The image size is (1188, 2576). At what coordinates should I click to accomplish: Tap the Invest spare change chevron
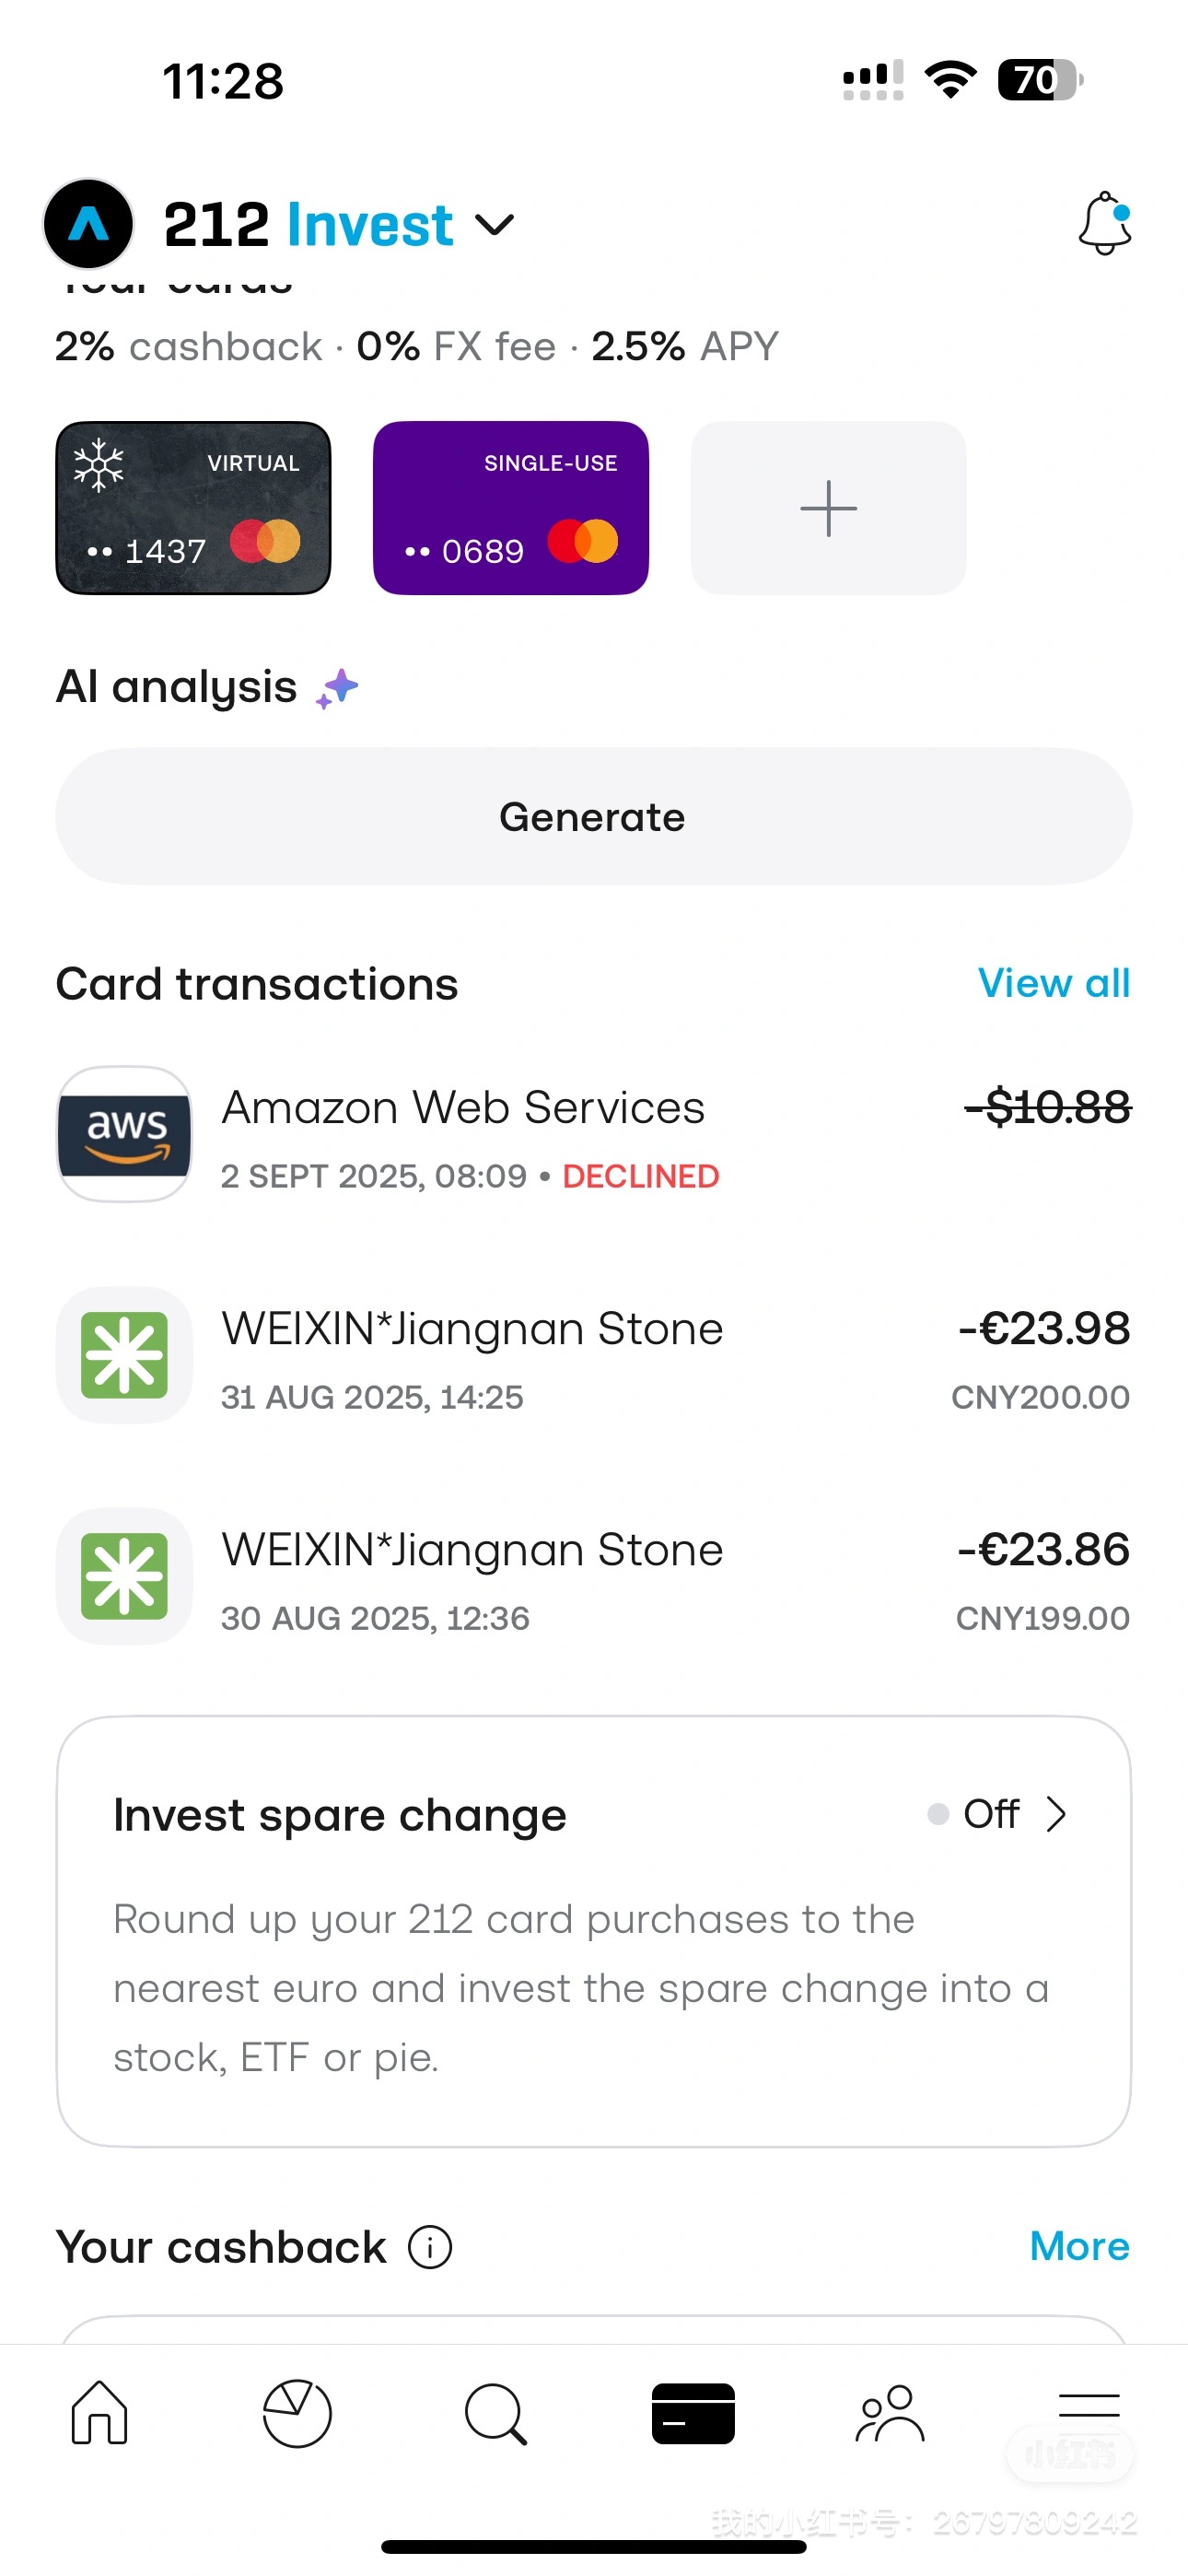click(1056, 1814)
